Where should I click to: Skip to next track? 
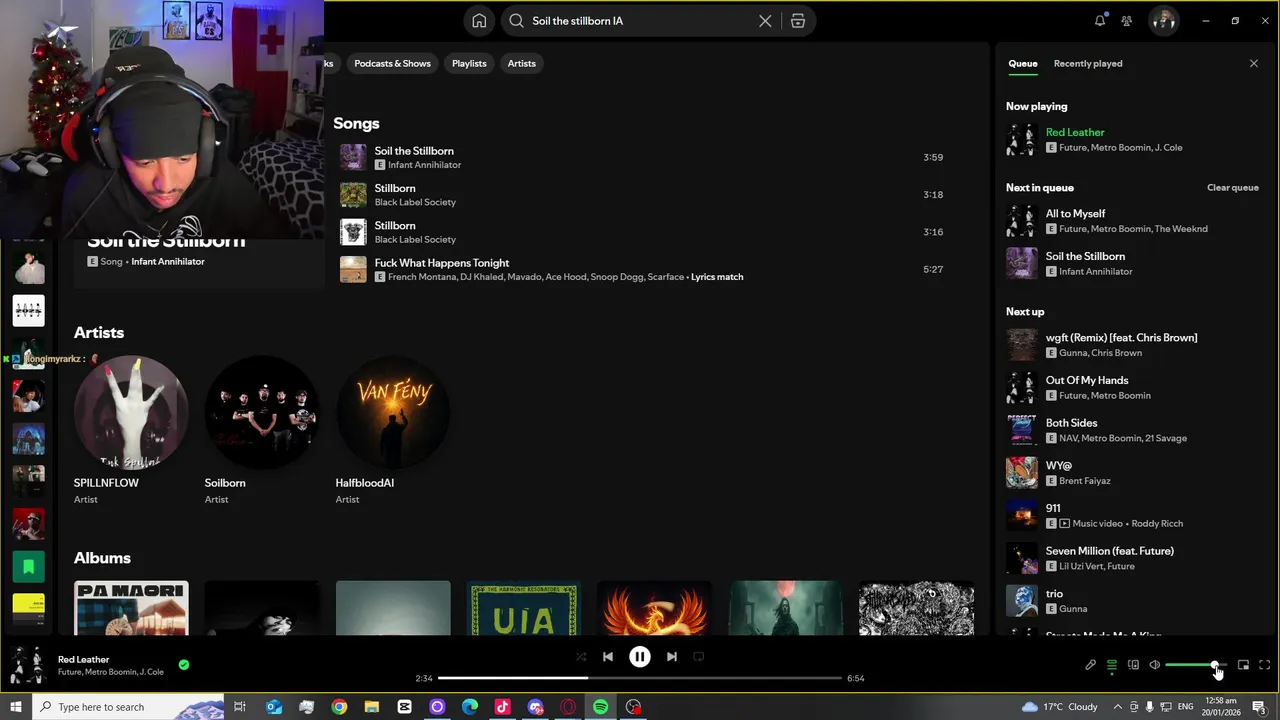[x=672, y=657]
